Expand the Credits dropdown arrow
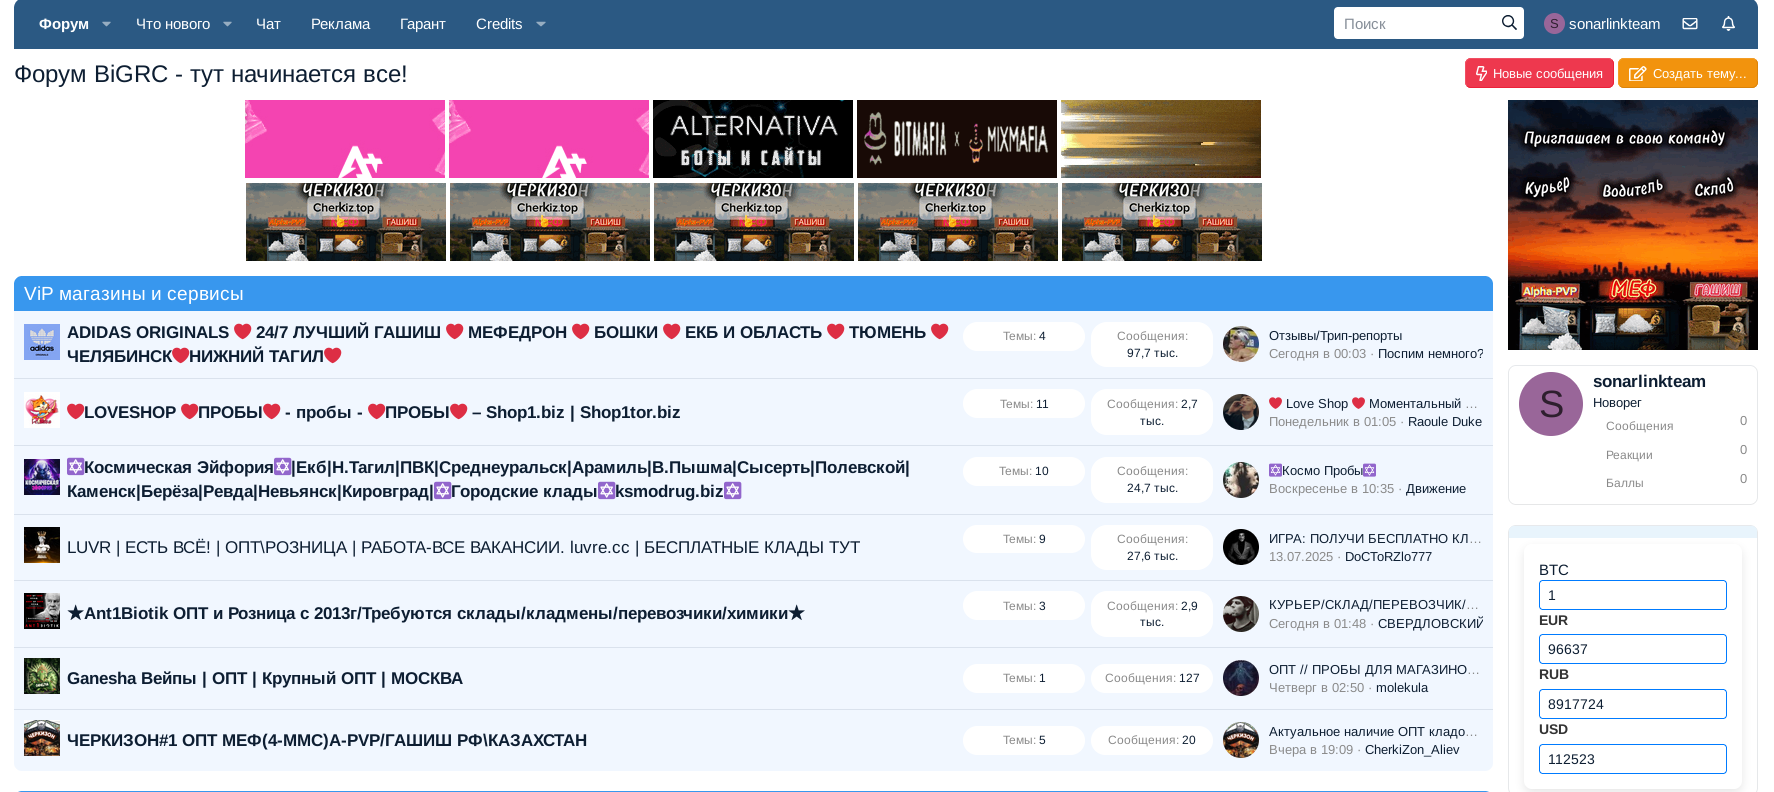Viewport: 1774px width, 792px height. pyautogui.click(x=541, y=24)
